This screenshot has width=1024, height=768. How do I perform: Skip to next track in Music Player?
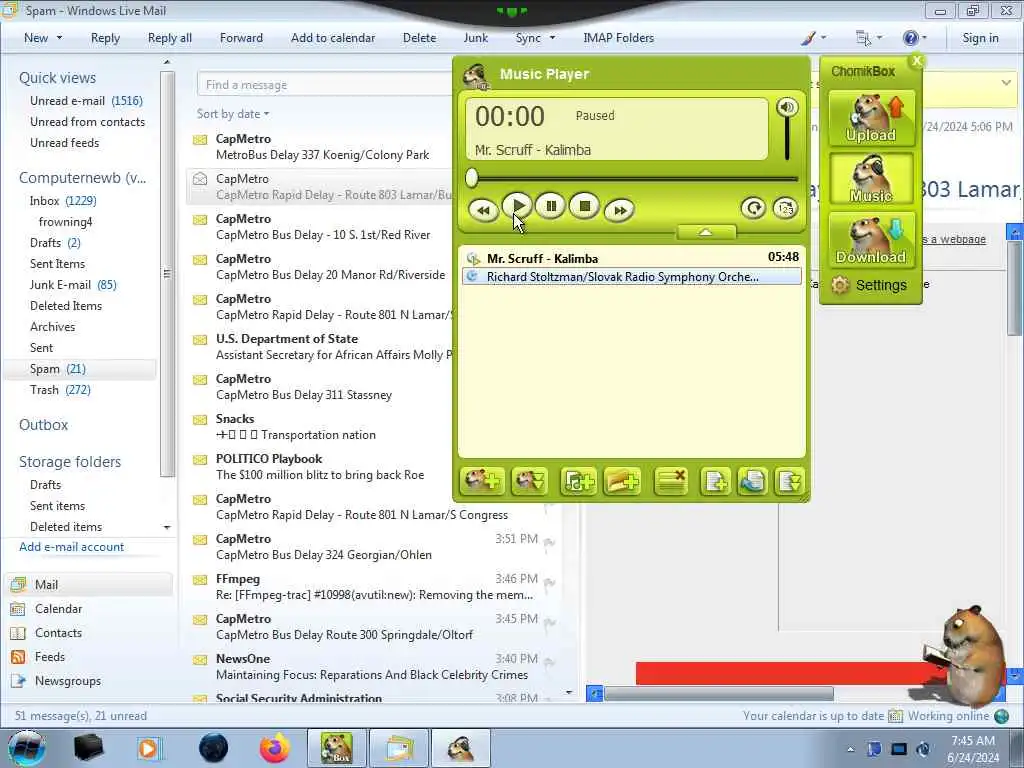619,210
